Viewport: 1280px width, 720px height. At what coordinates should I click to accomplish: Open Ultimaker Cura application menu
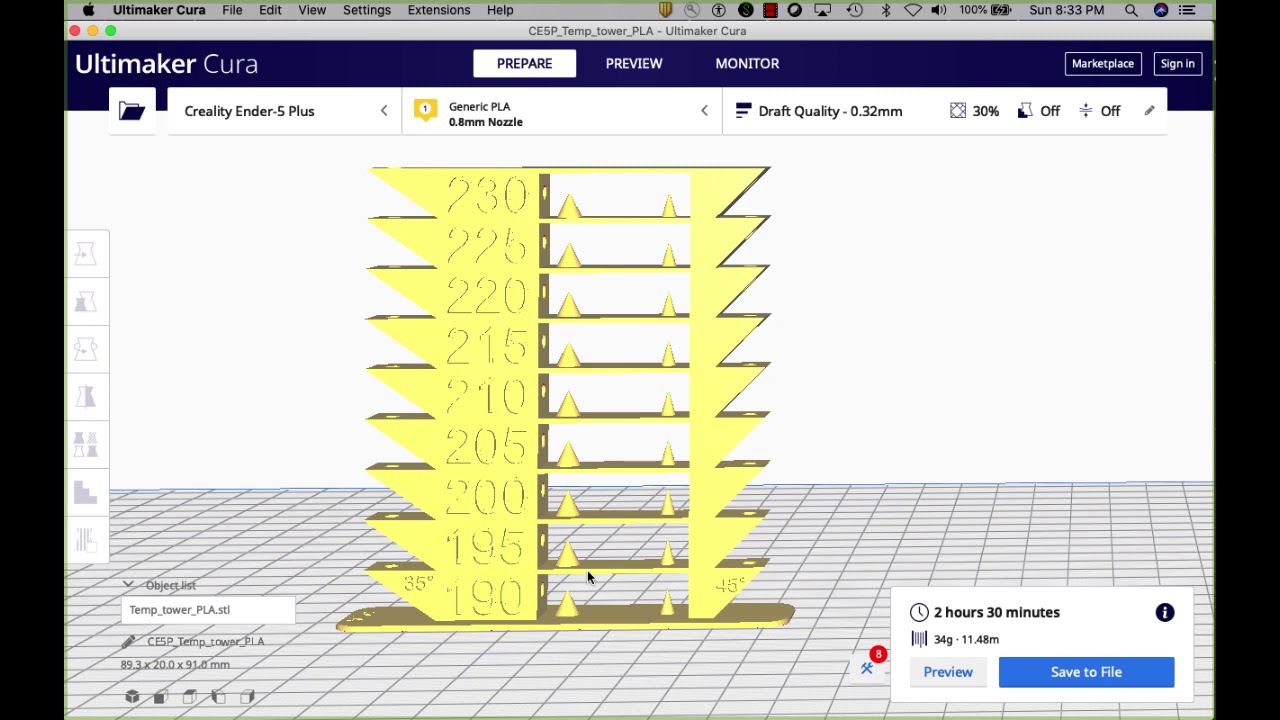[x=159, y=10]
